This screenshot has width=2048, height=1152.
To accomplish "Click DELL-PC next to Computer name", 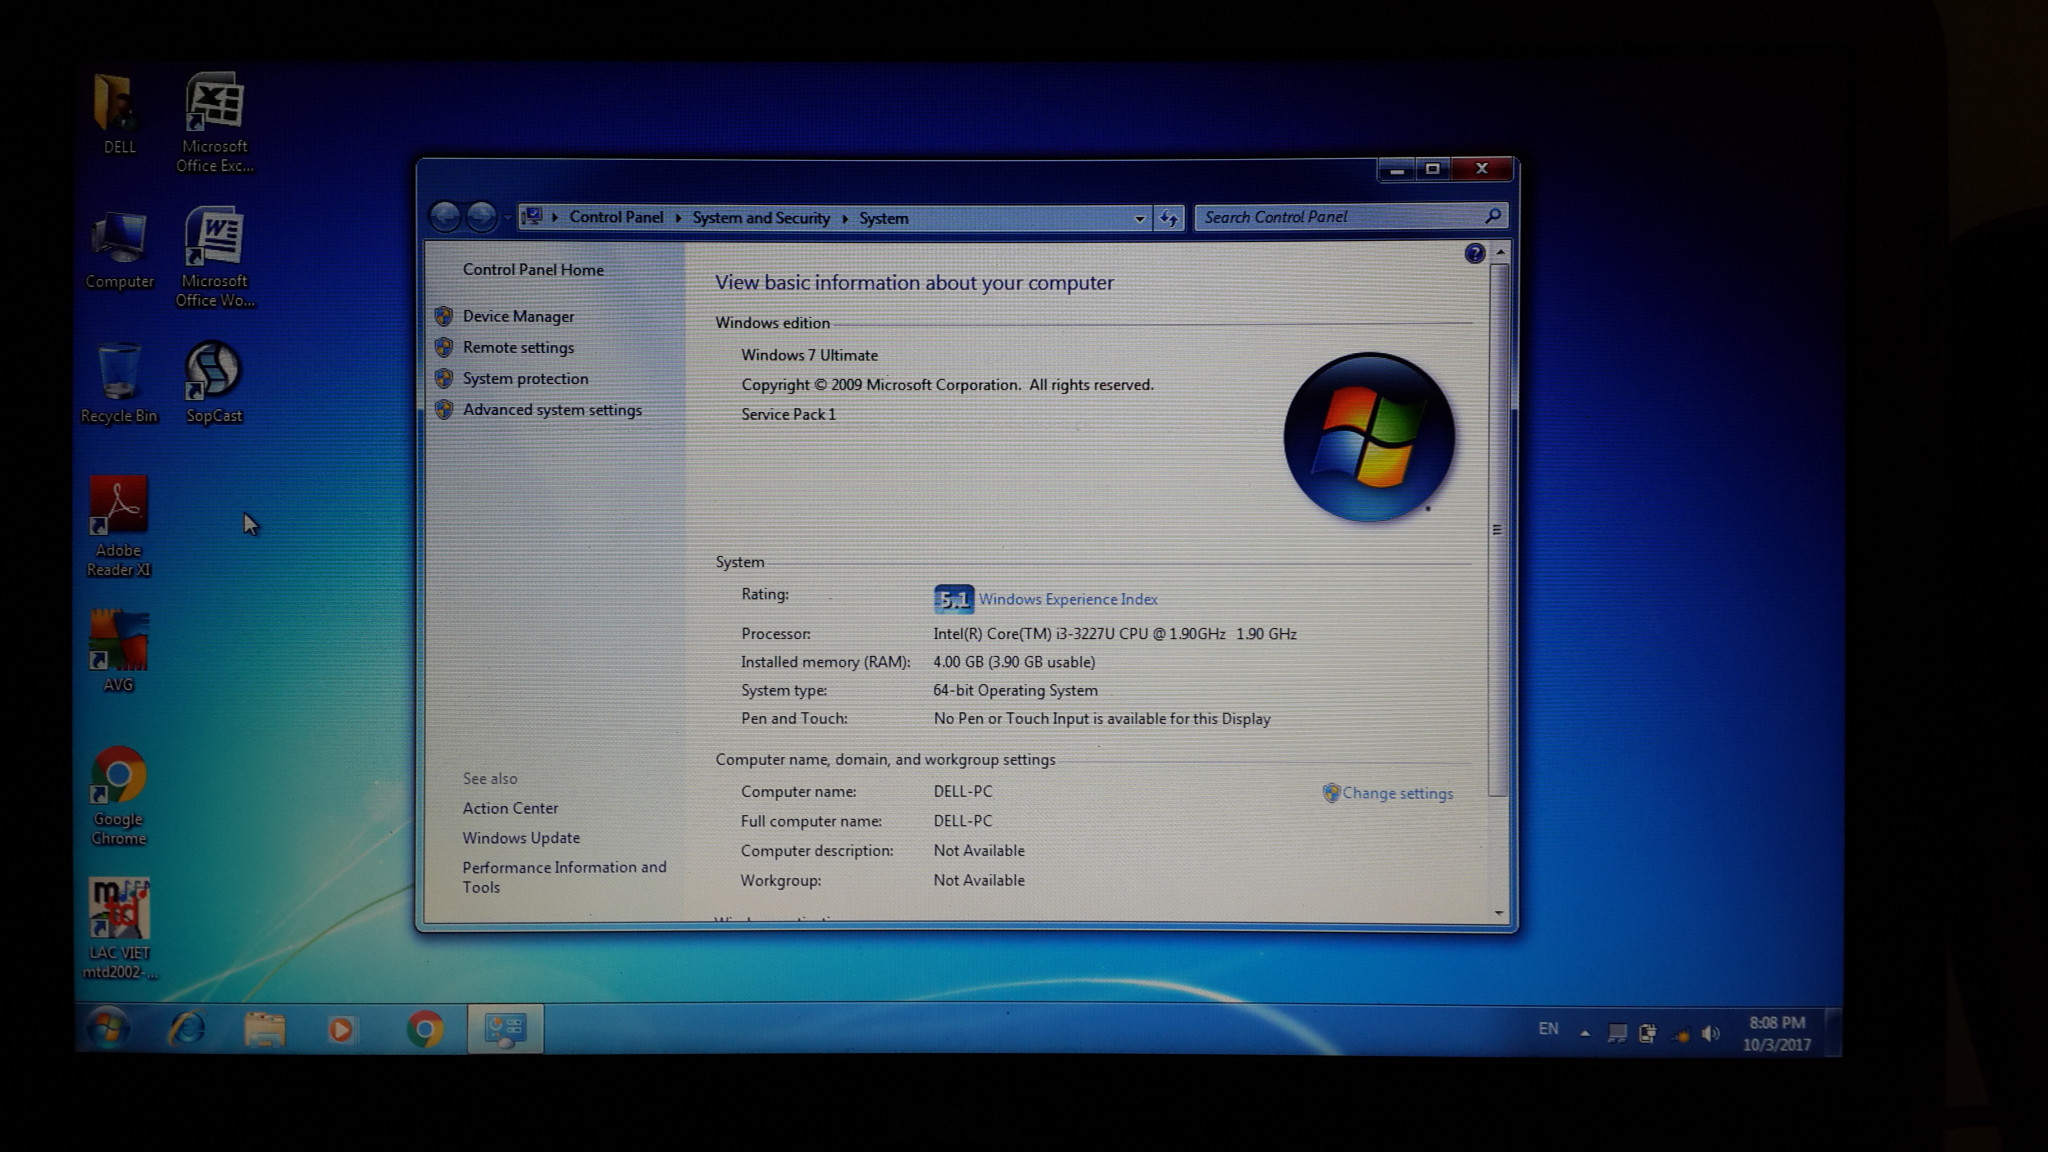I will point(963,791).
